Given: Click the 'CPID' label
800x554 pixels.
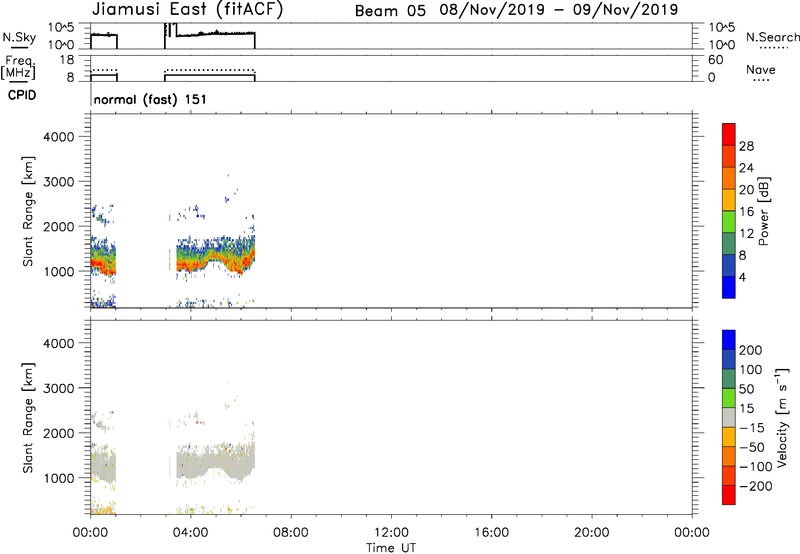Looking at the screenshot, I should point(22,95).
